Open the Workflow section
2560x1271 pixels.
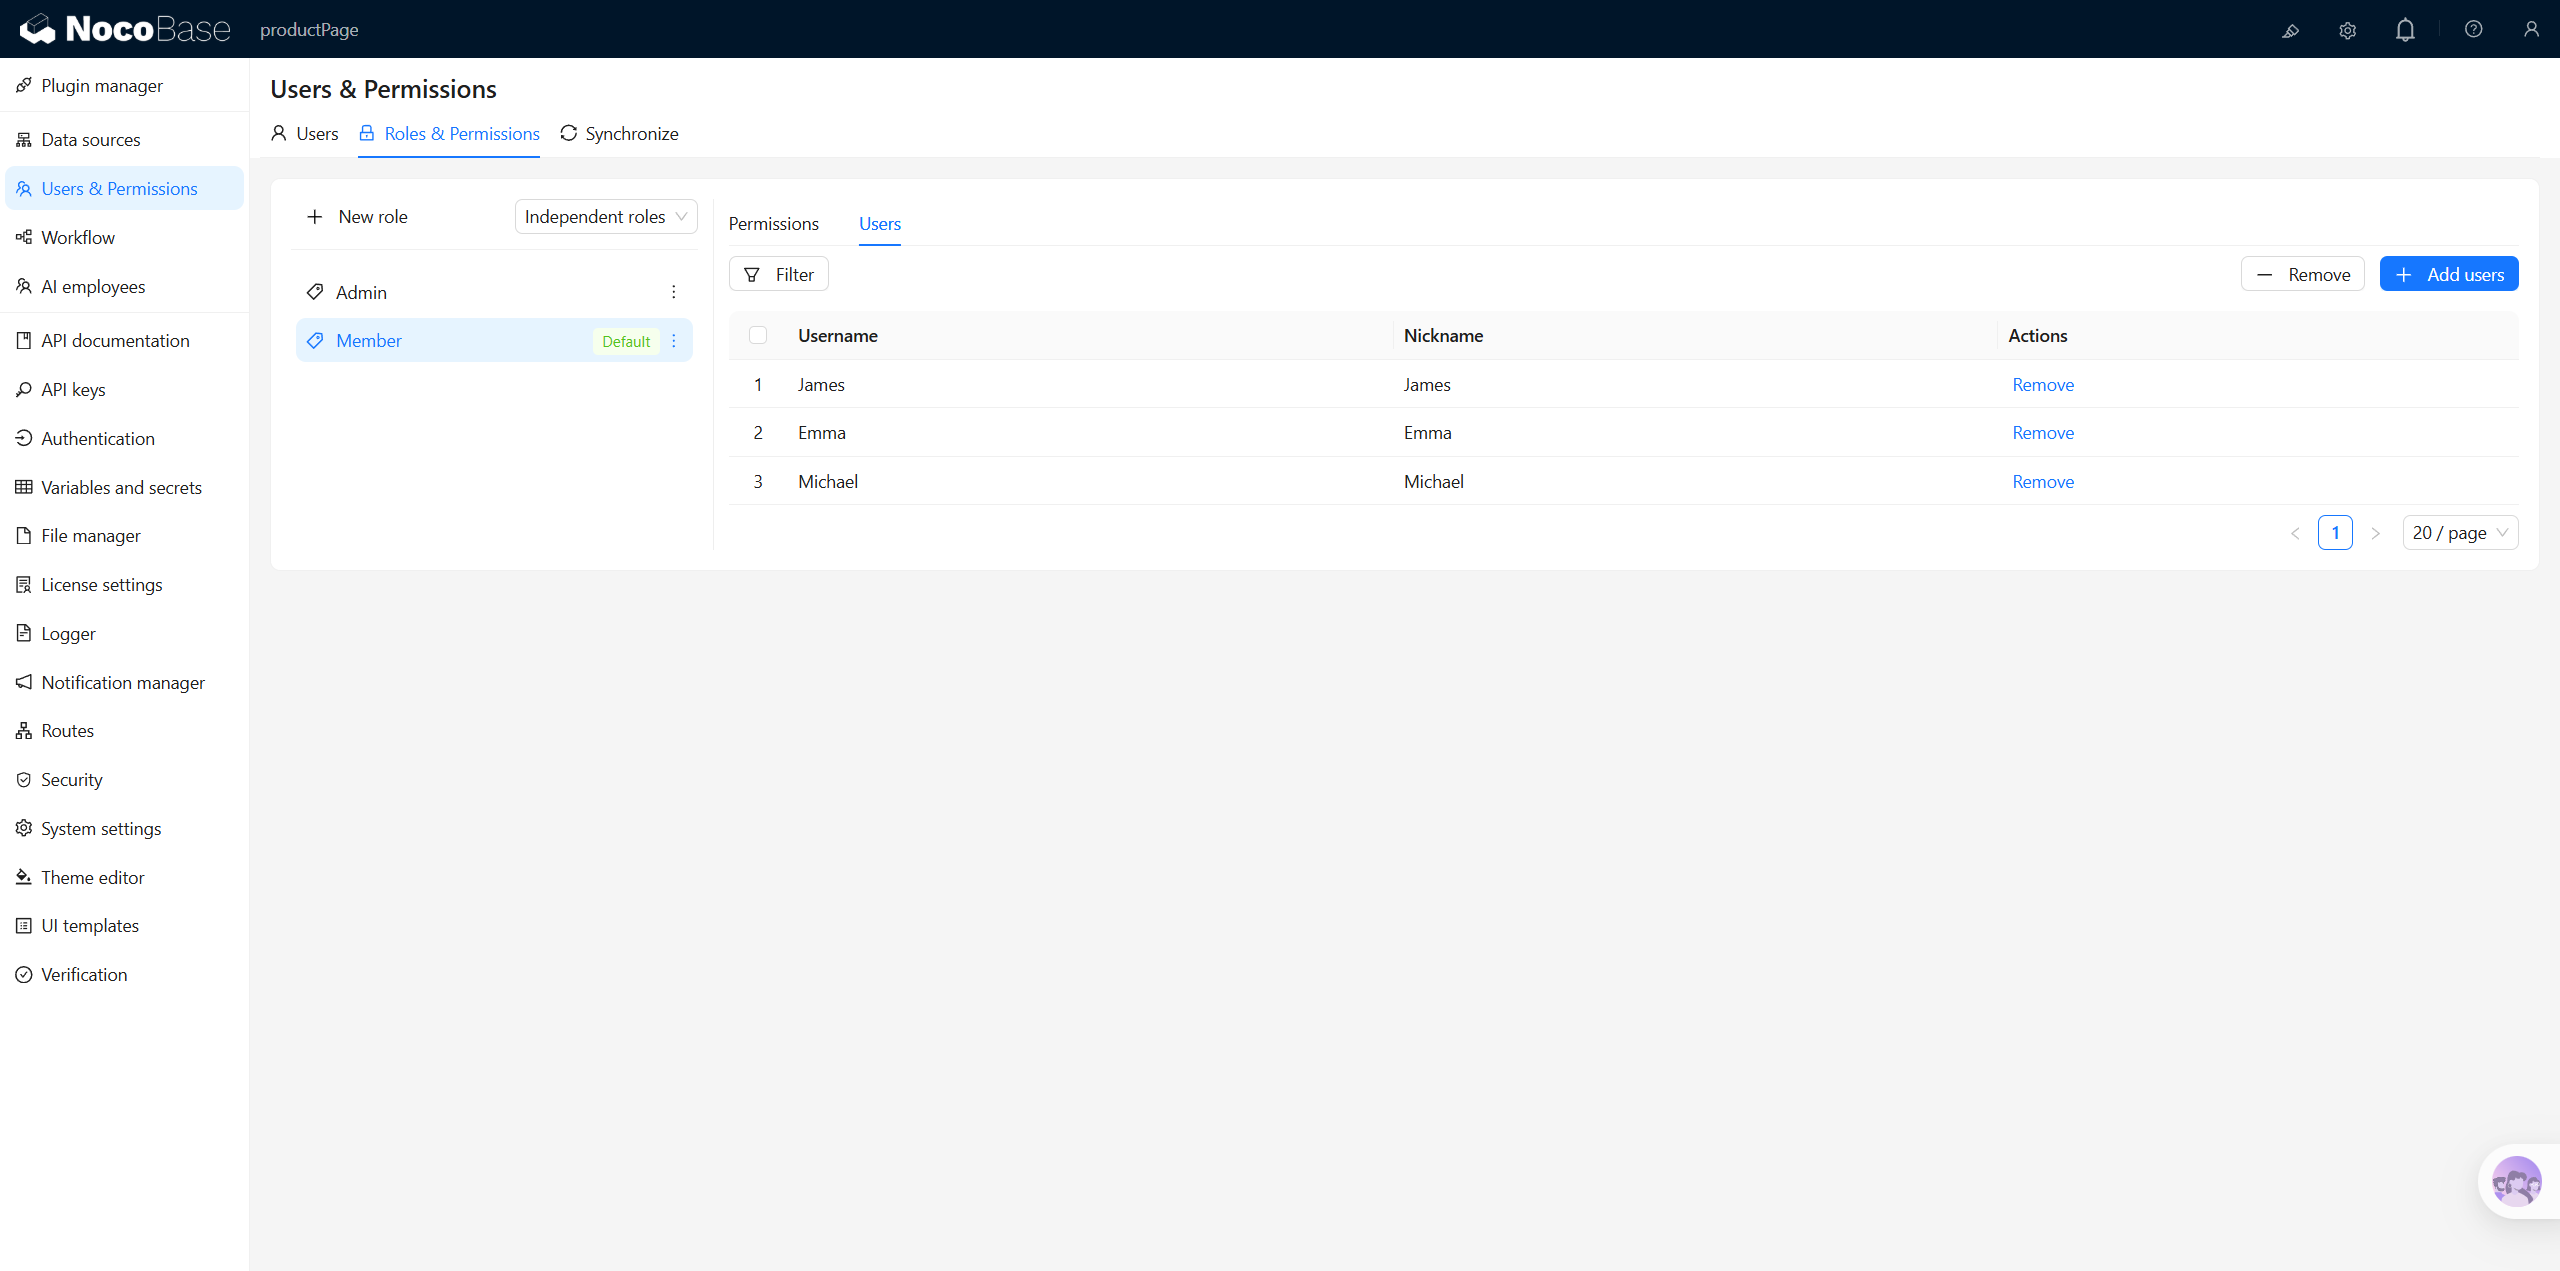(78, 237)
